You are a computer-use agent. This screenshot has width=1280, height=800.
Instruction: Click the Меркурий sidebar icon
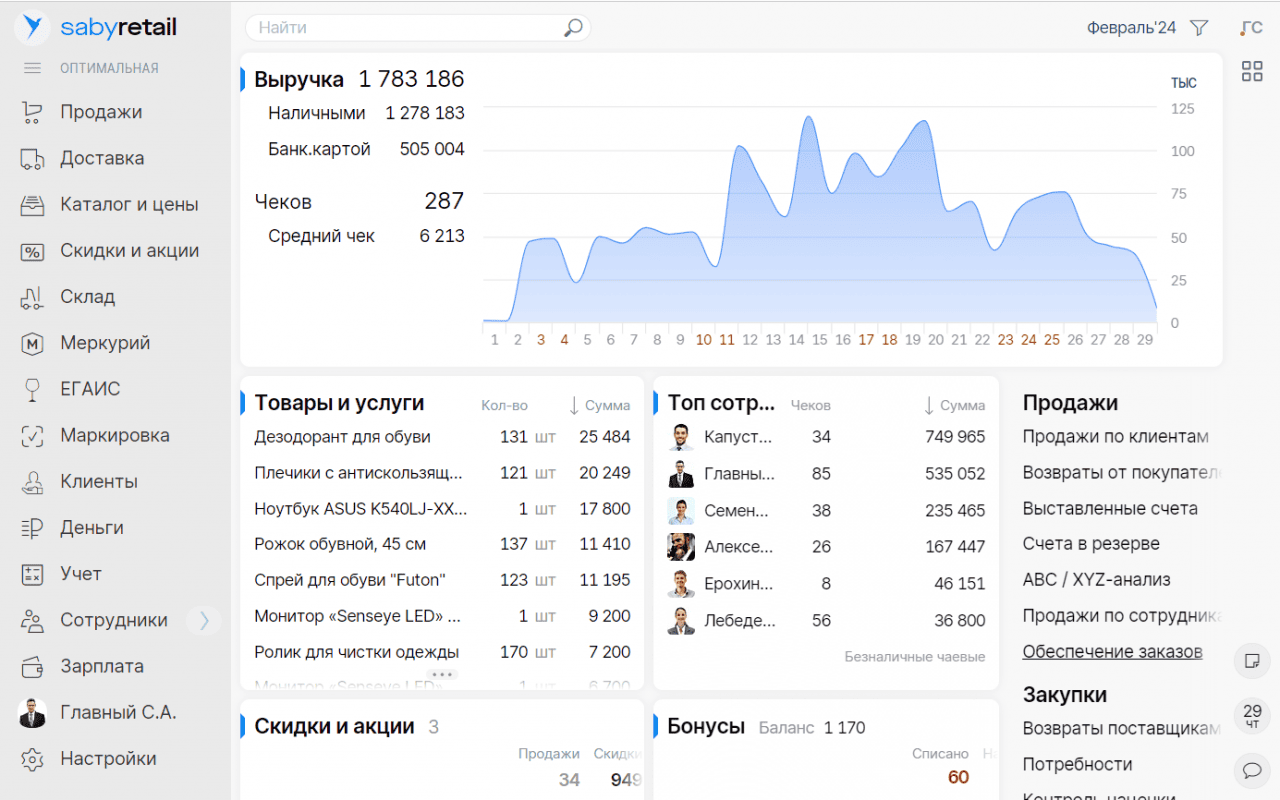[x=33, y=343]
